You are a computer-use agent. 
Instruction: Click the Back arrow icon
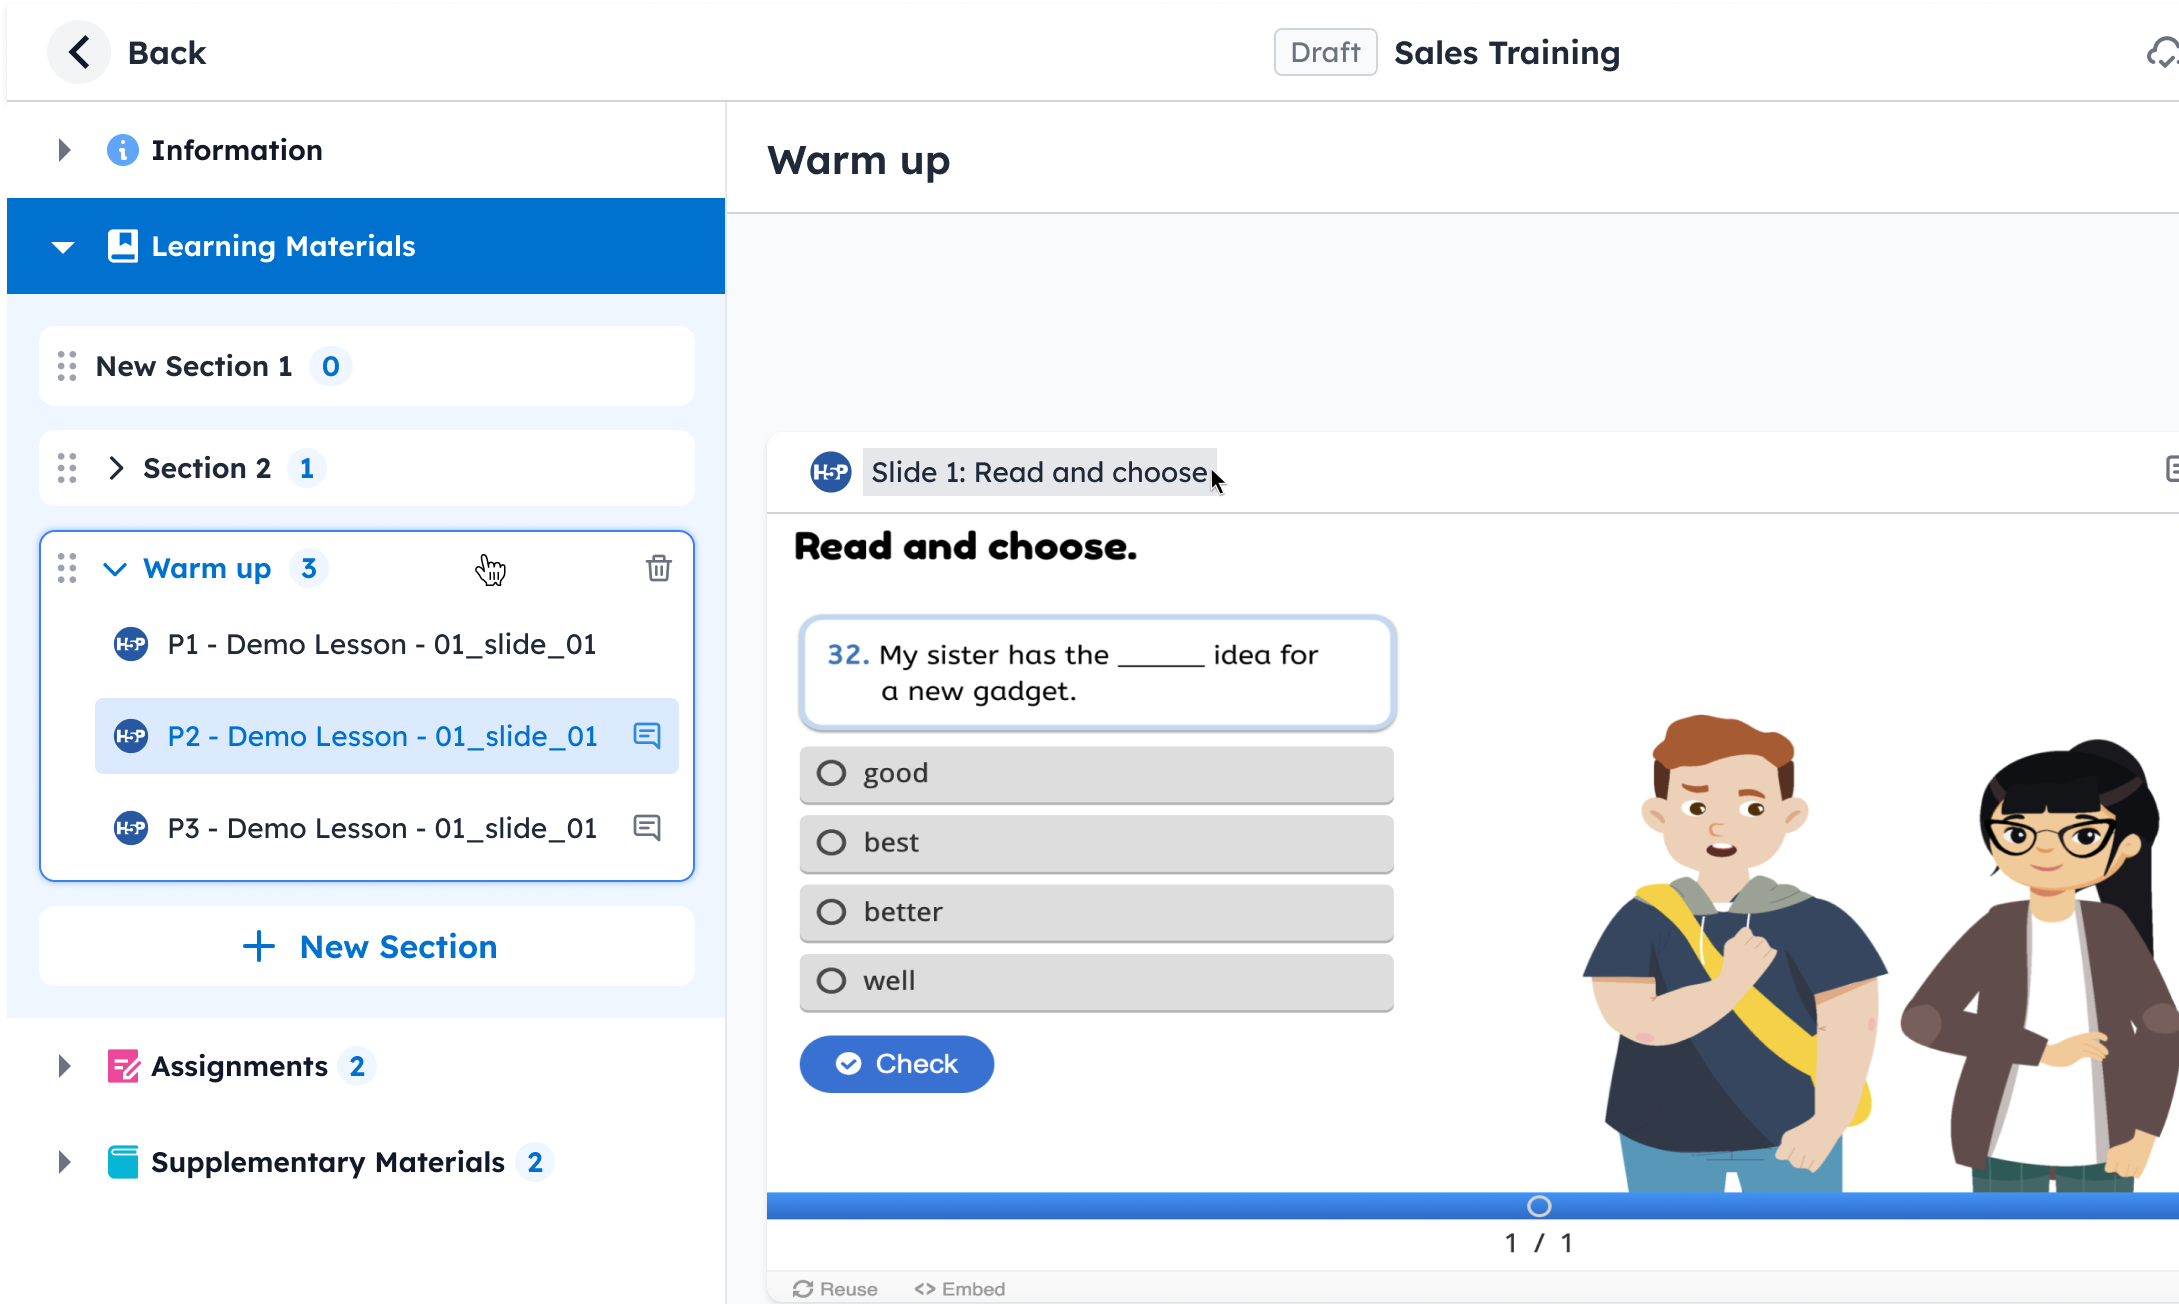coord(79,52)
